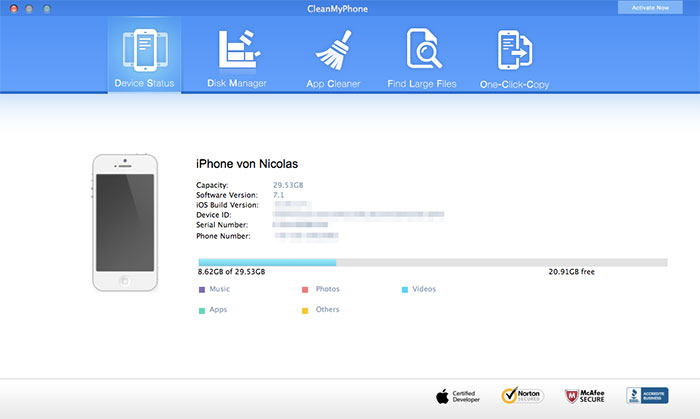Screen dimensions: 700x419
Task: Switch to the Device Status tab label
Action: [x=144, y=83]
